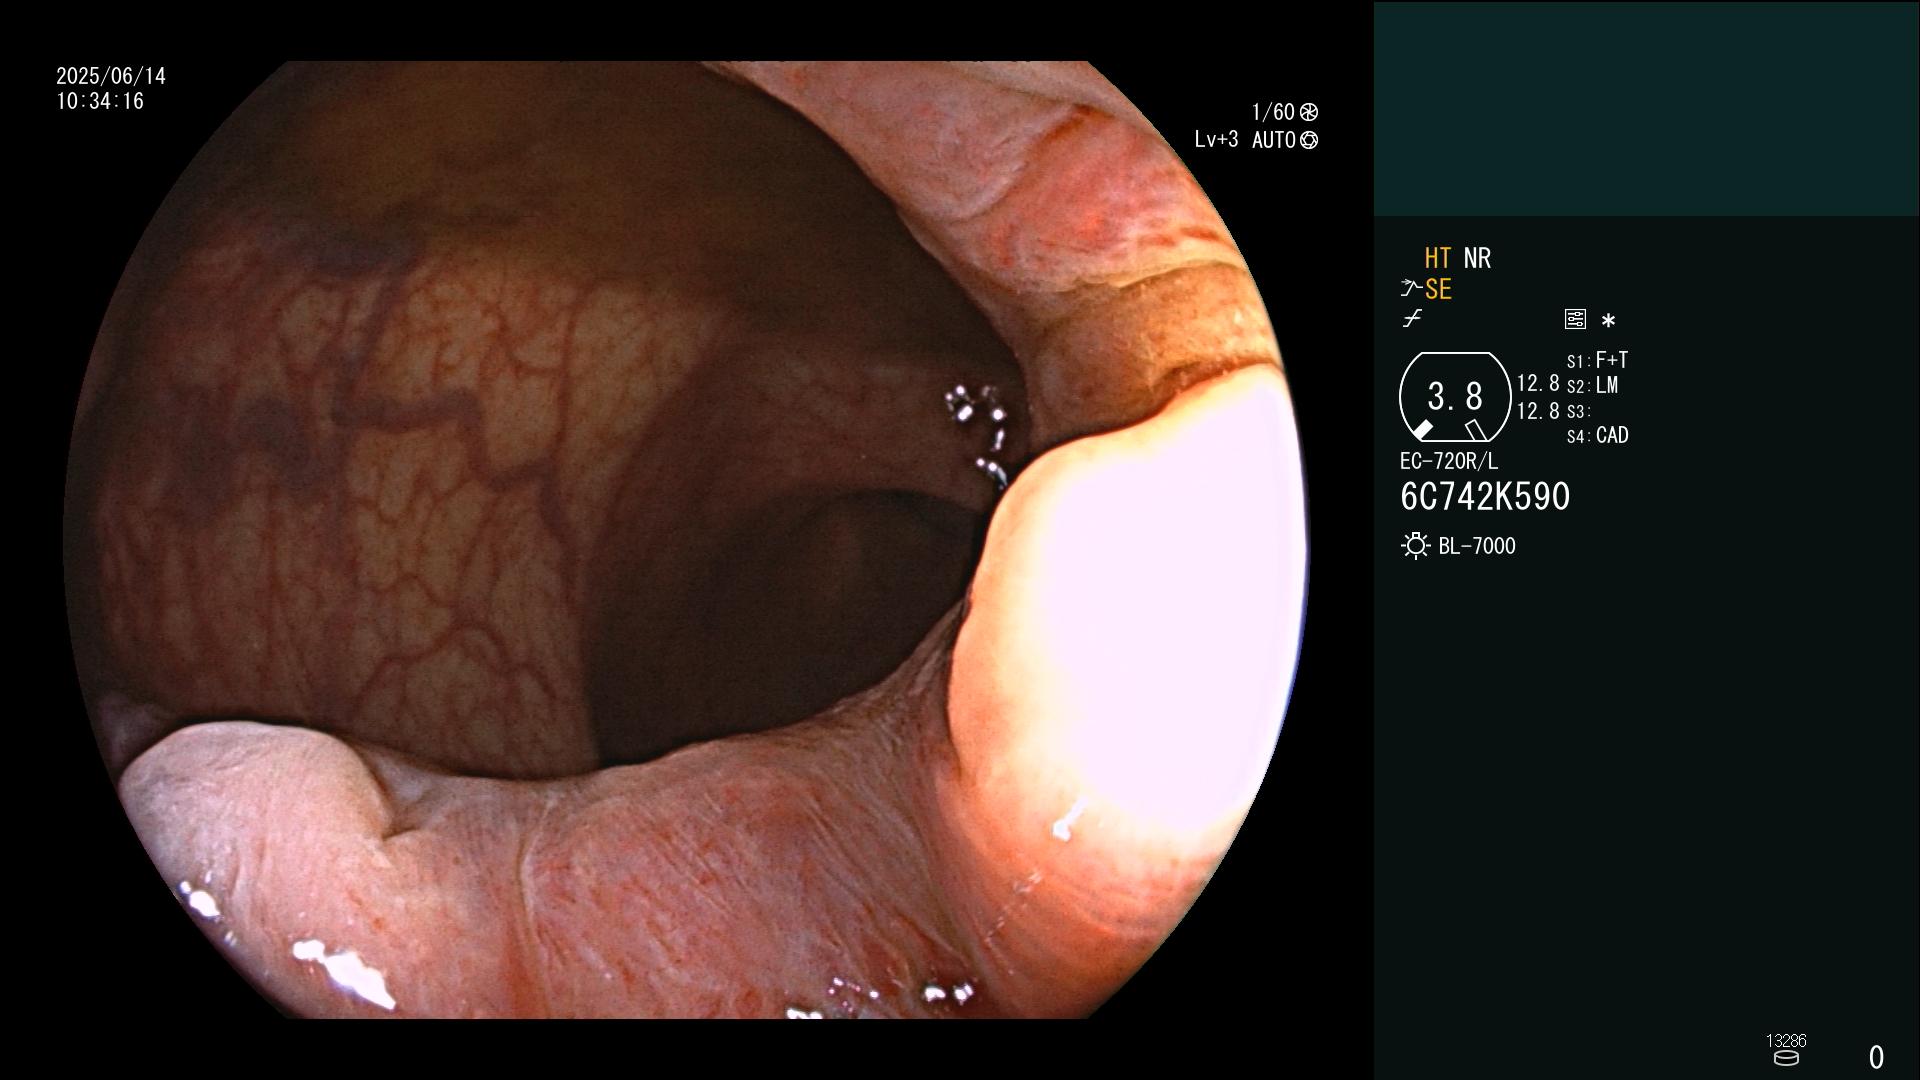Click the light source lamp icon

coord(1415,546)
